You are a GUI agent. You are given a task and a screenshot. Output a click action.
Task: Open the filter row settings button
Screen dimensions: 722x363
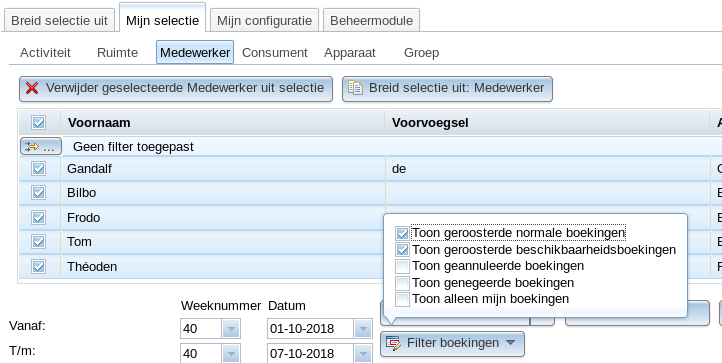click(41, 146)
